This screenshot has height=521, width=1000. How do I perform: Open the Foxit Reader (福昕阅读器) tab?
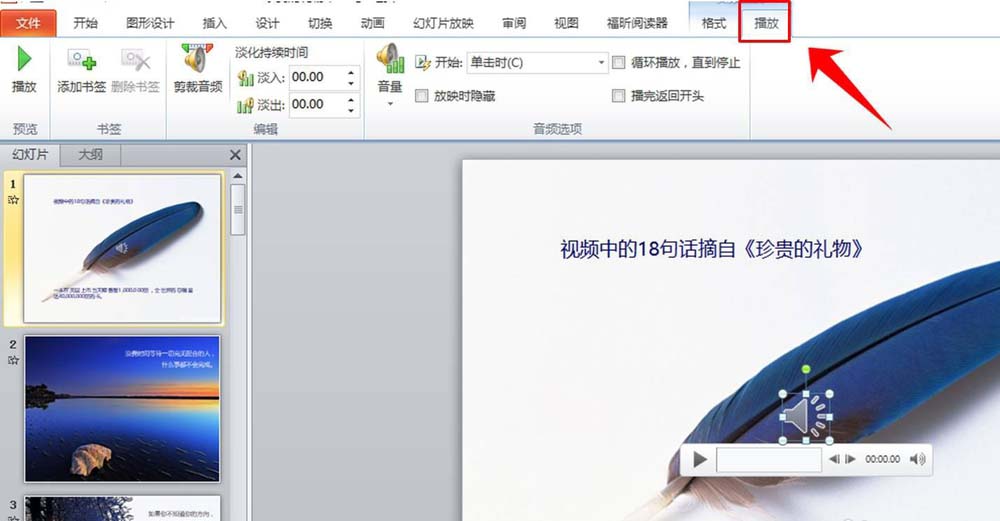[x=637, y=23]
